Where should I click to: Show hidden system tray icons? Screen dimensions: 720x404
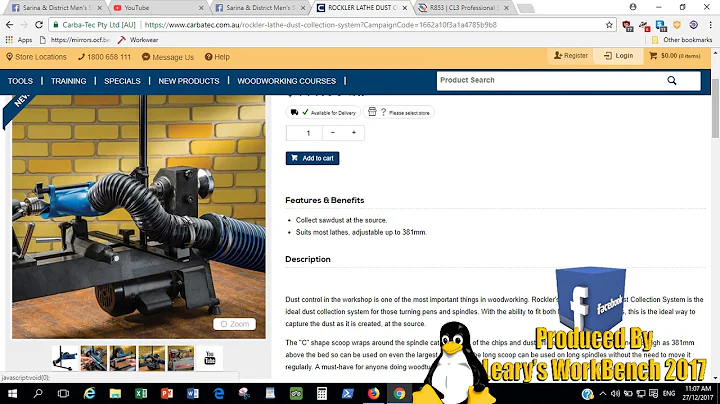[x=603, y=393]
